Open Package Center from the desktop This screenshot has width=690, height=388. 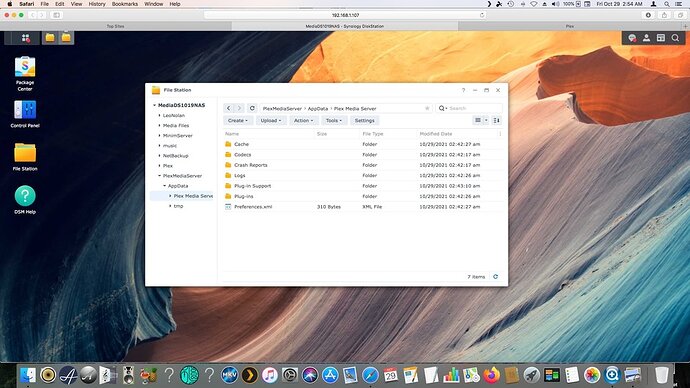pyautogui.click(x=25, y=73)
